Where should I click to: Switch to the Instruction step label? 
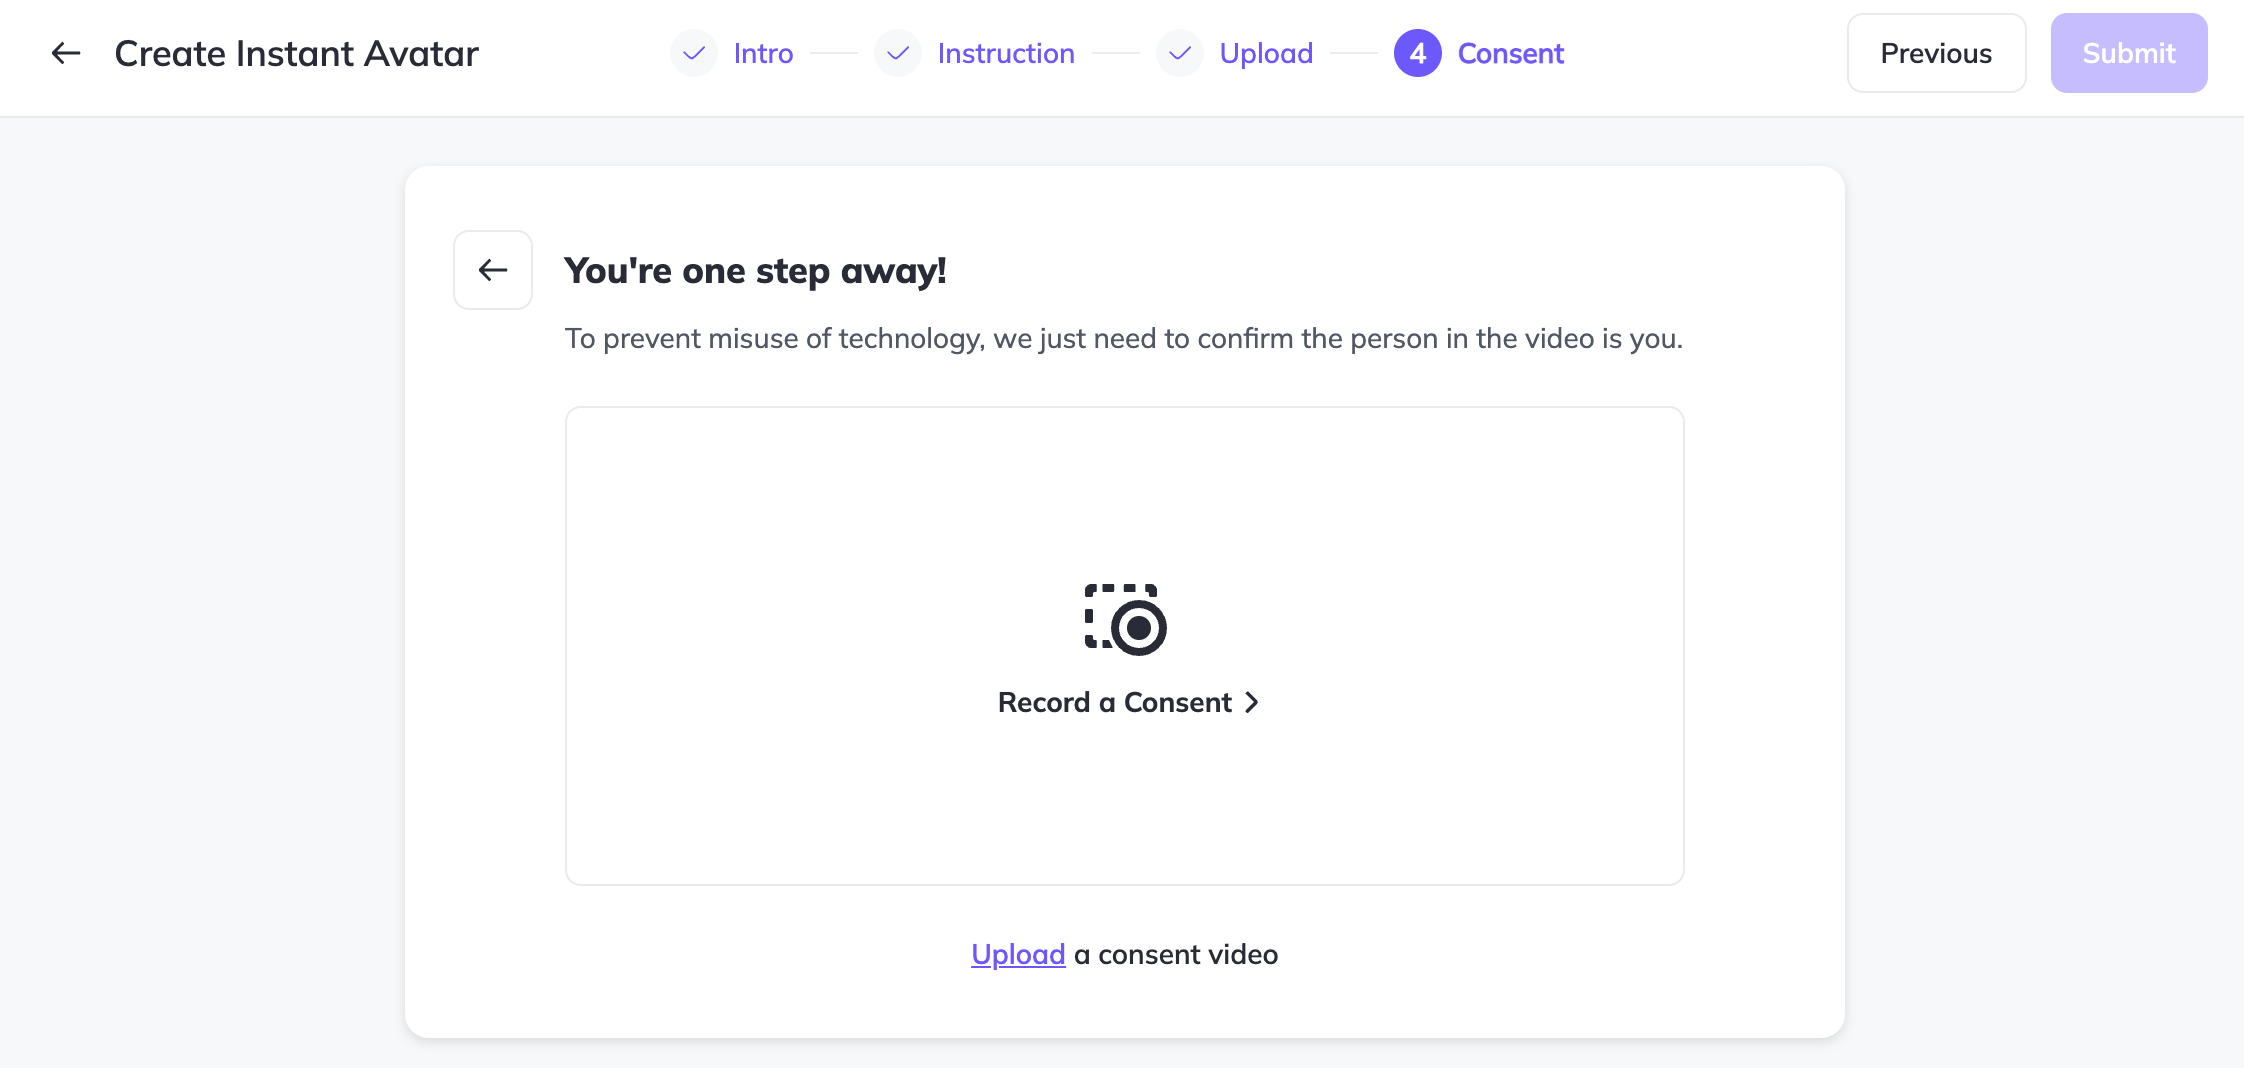coord(1005,53)
